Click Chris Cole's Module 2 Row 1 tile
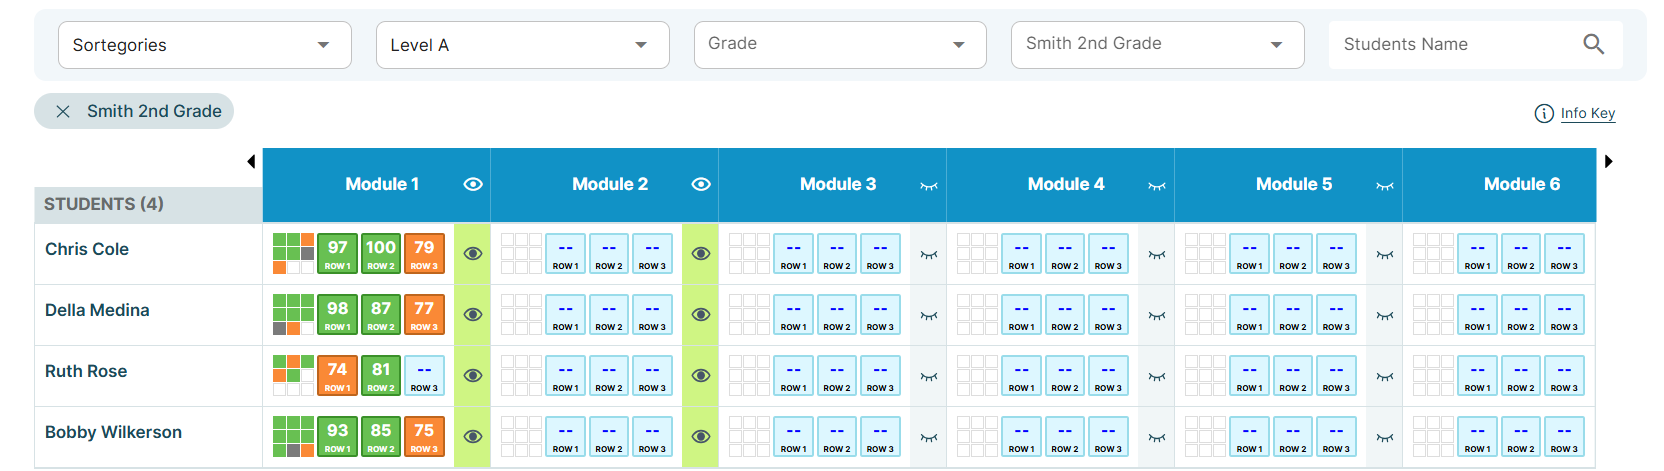1664x471 pixels. [x=566, y=253]
